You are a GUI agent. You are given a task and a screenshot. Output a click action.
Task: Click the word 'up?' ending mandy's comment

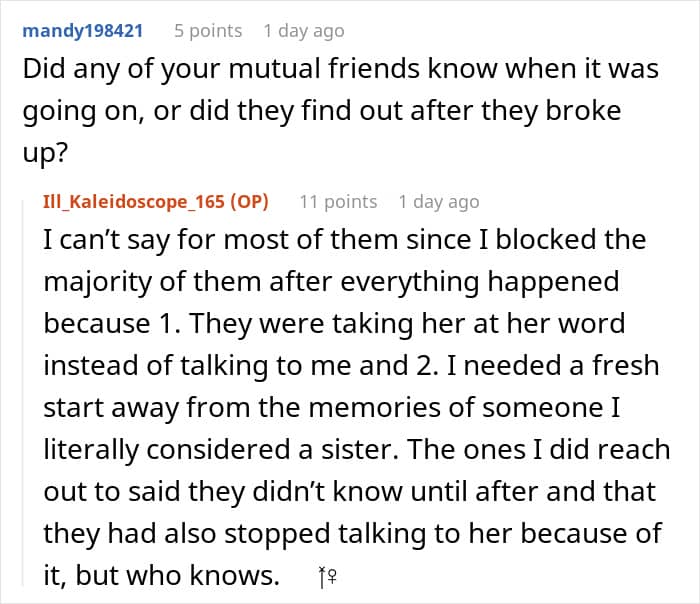(45, 153)
